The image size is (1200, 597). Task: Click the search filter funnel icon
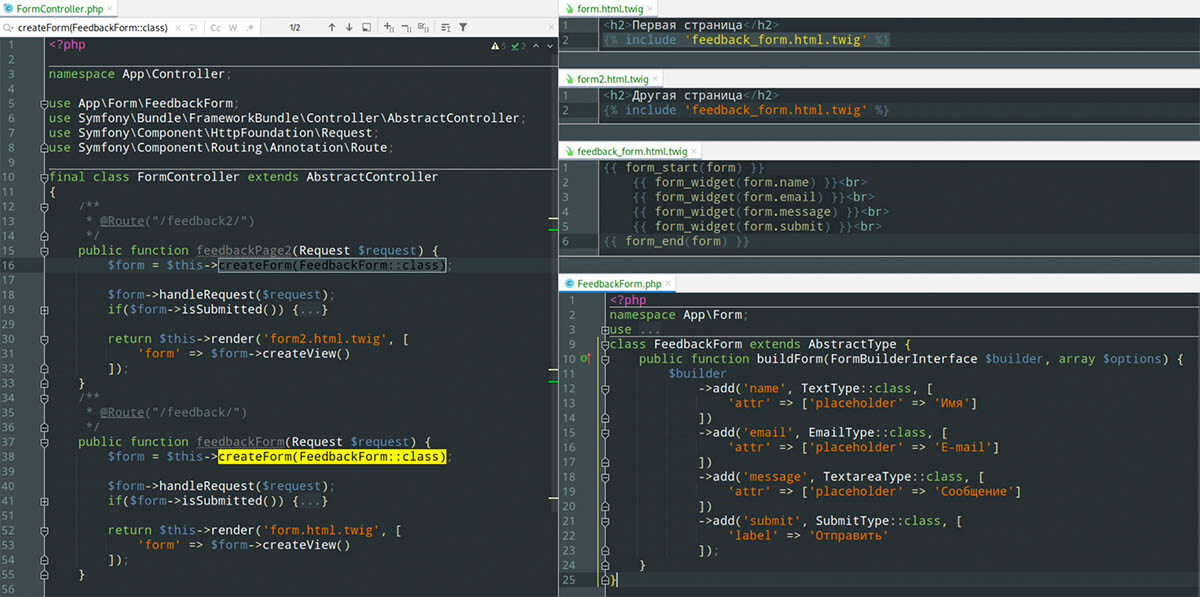click(x=463, y=27)
